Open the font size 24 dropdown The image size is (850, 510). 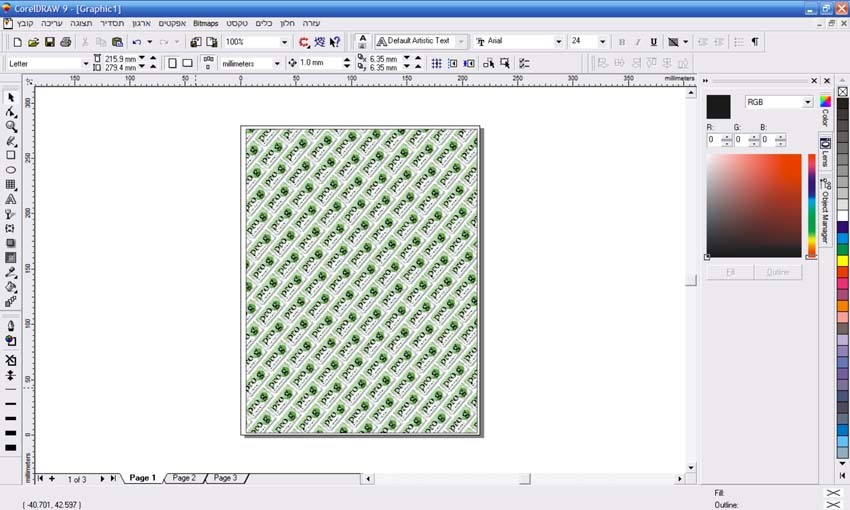pyautogui.click(x=602, y=41)
